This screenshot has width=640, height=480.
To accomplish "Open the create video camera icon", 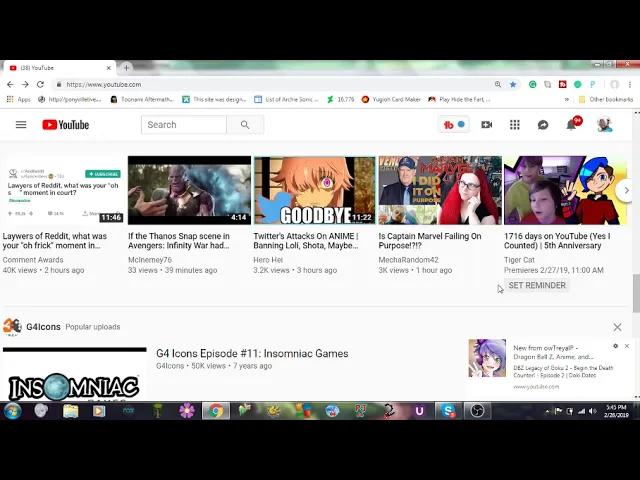I will click(x=487, y=125).
